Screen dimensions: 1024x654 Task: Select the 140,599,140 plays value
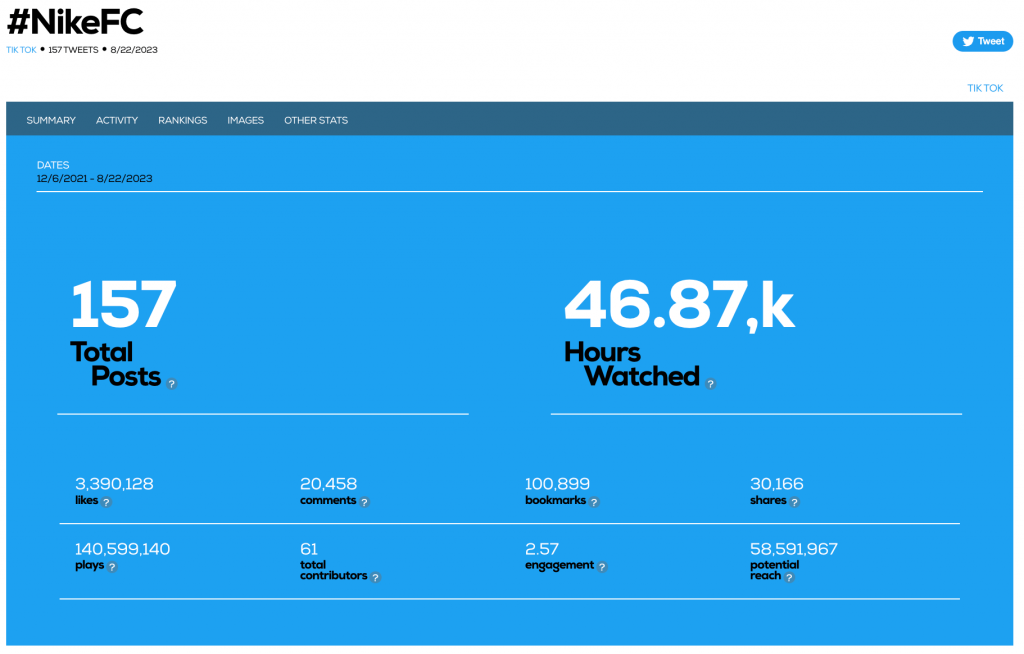pyautogui.click(x=123, y=549)
